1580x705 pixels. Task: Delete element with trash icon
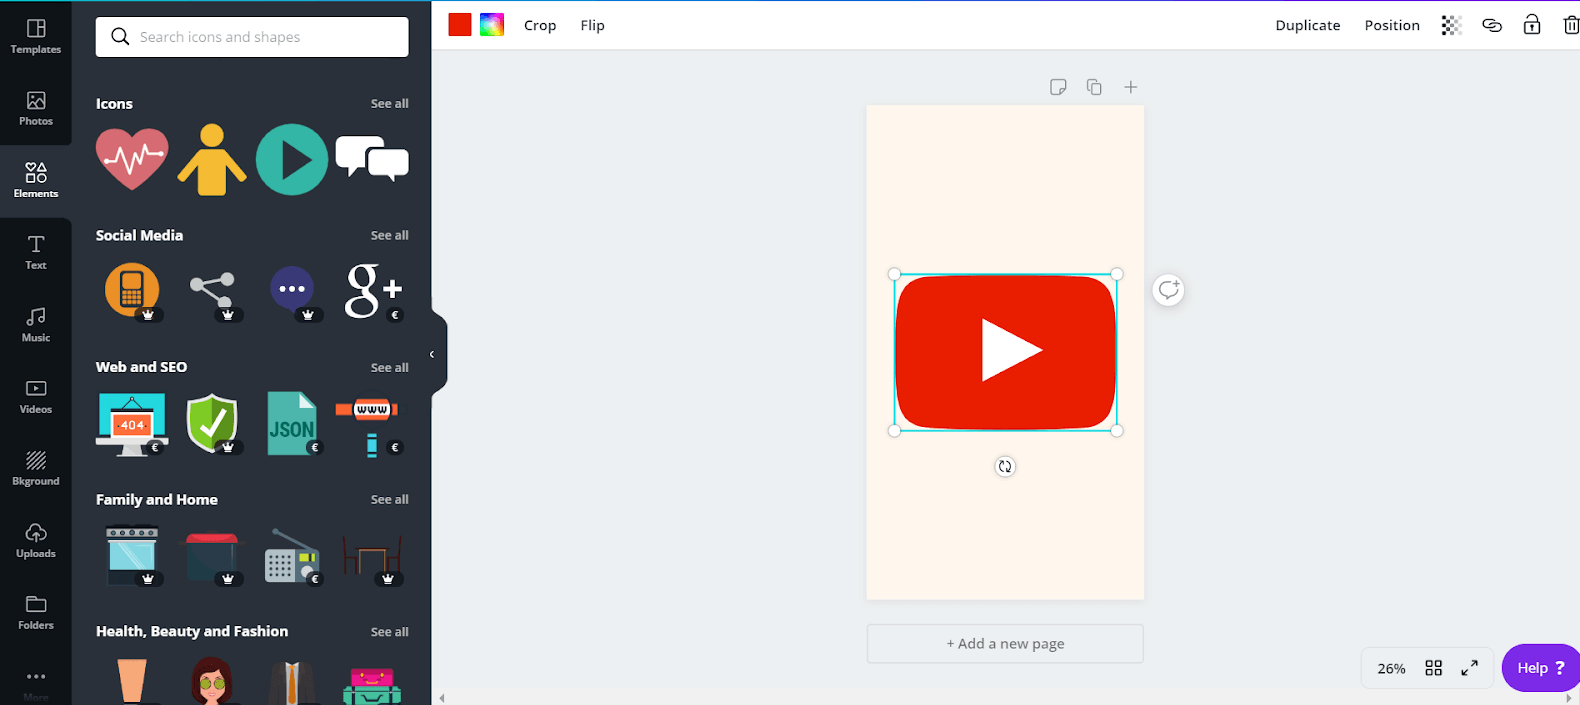click(x=1571, y=25)
